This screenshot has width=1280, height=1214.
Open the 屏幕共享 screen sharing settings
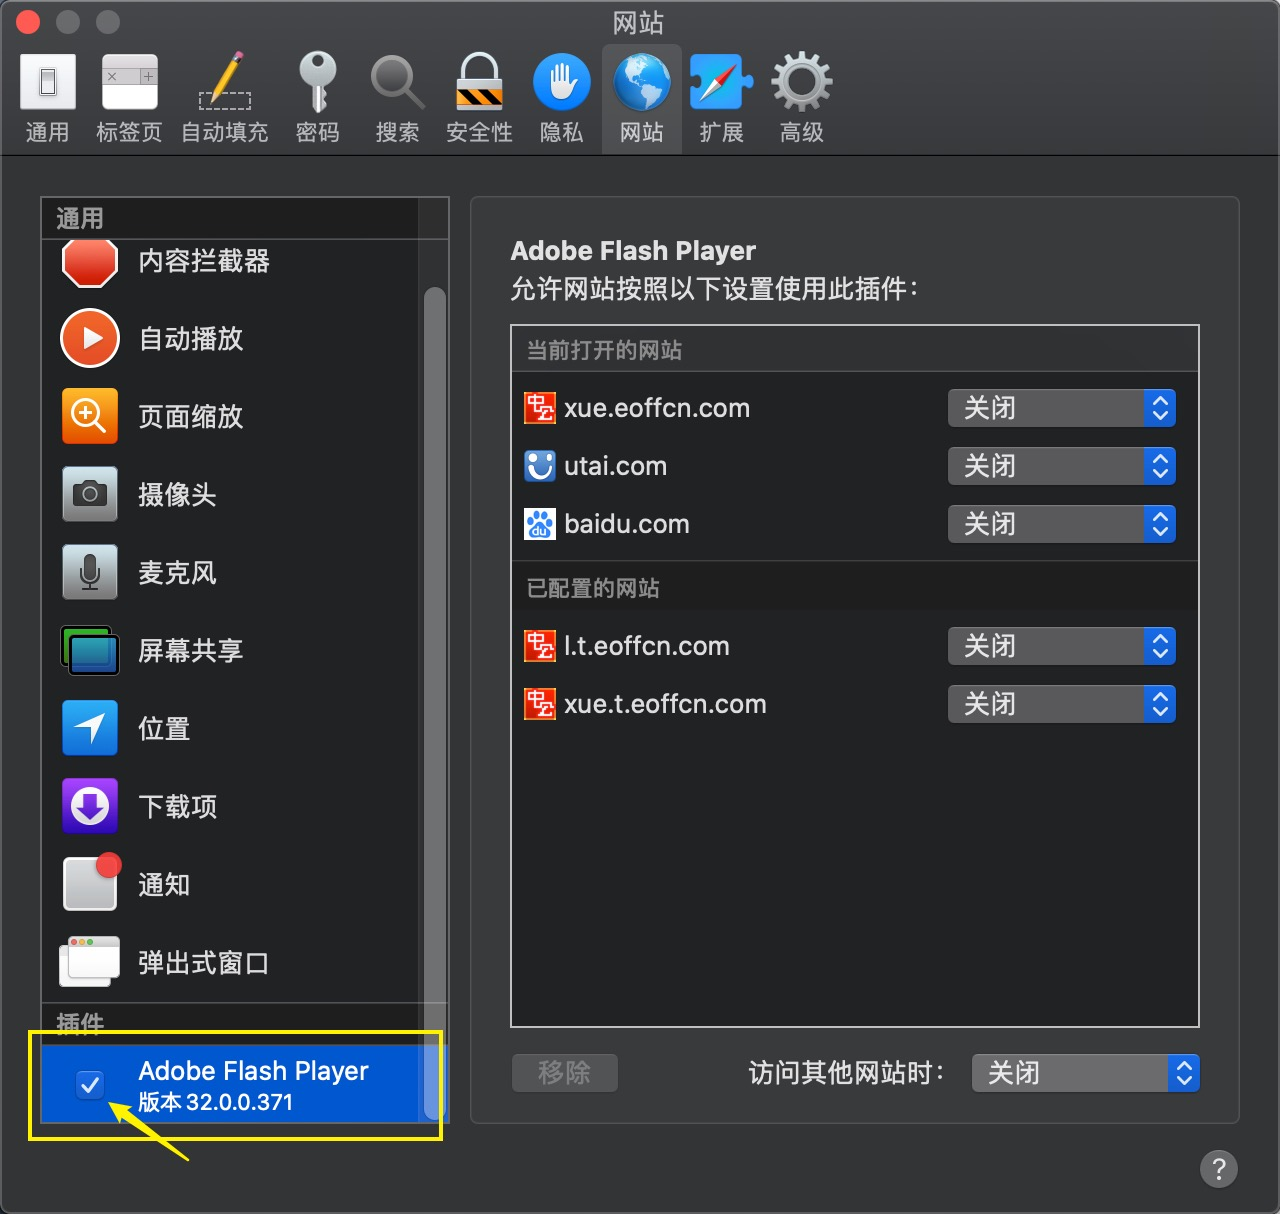click(x=190, y=651)
